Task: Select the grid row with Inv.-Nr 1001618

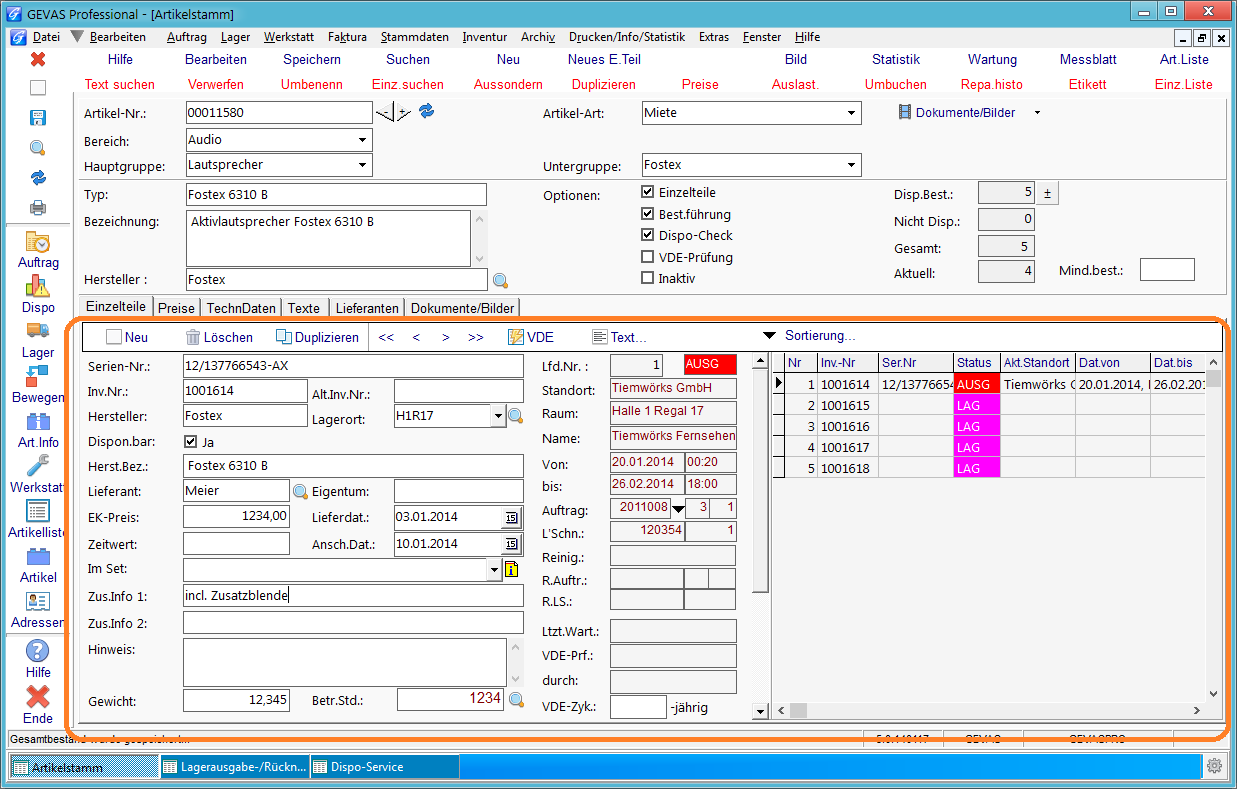Action: click(x=989, y=468)
